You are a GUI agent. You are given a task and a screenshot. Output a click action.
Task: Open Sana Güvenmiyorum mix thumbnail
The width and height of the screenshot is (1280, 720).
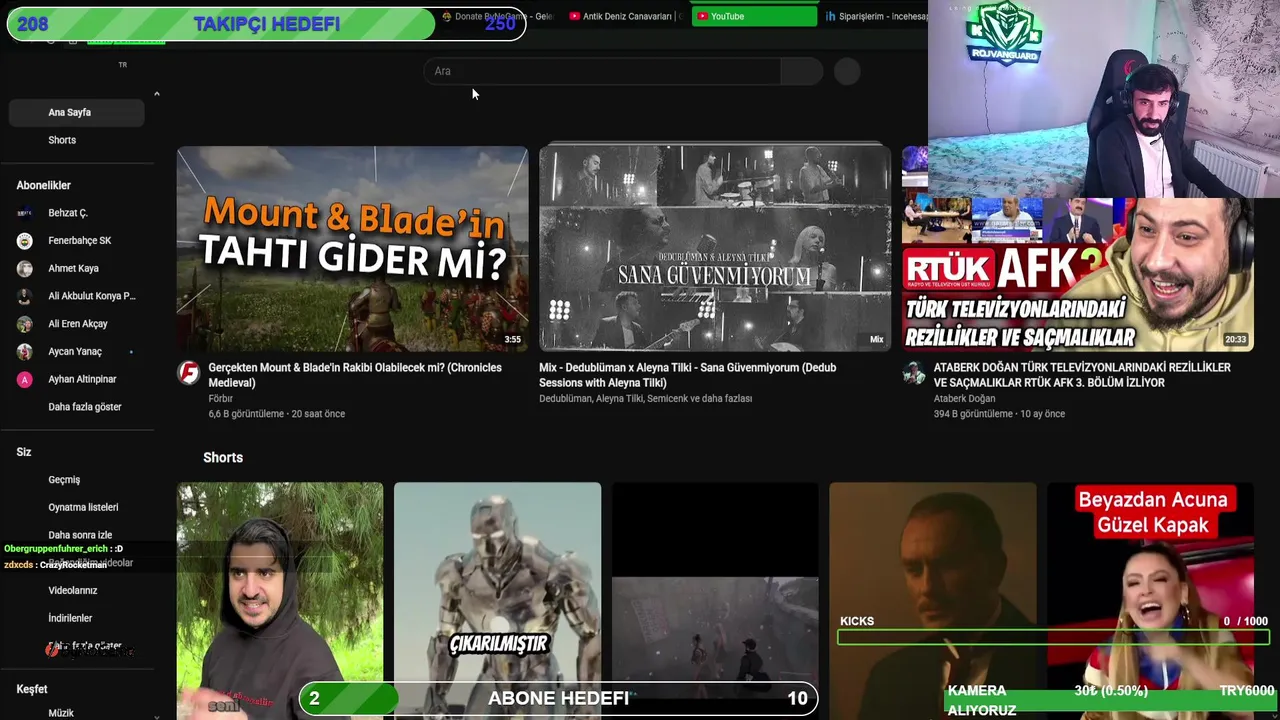click(x=715, y=249)
